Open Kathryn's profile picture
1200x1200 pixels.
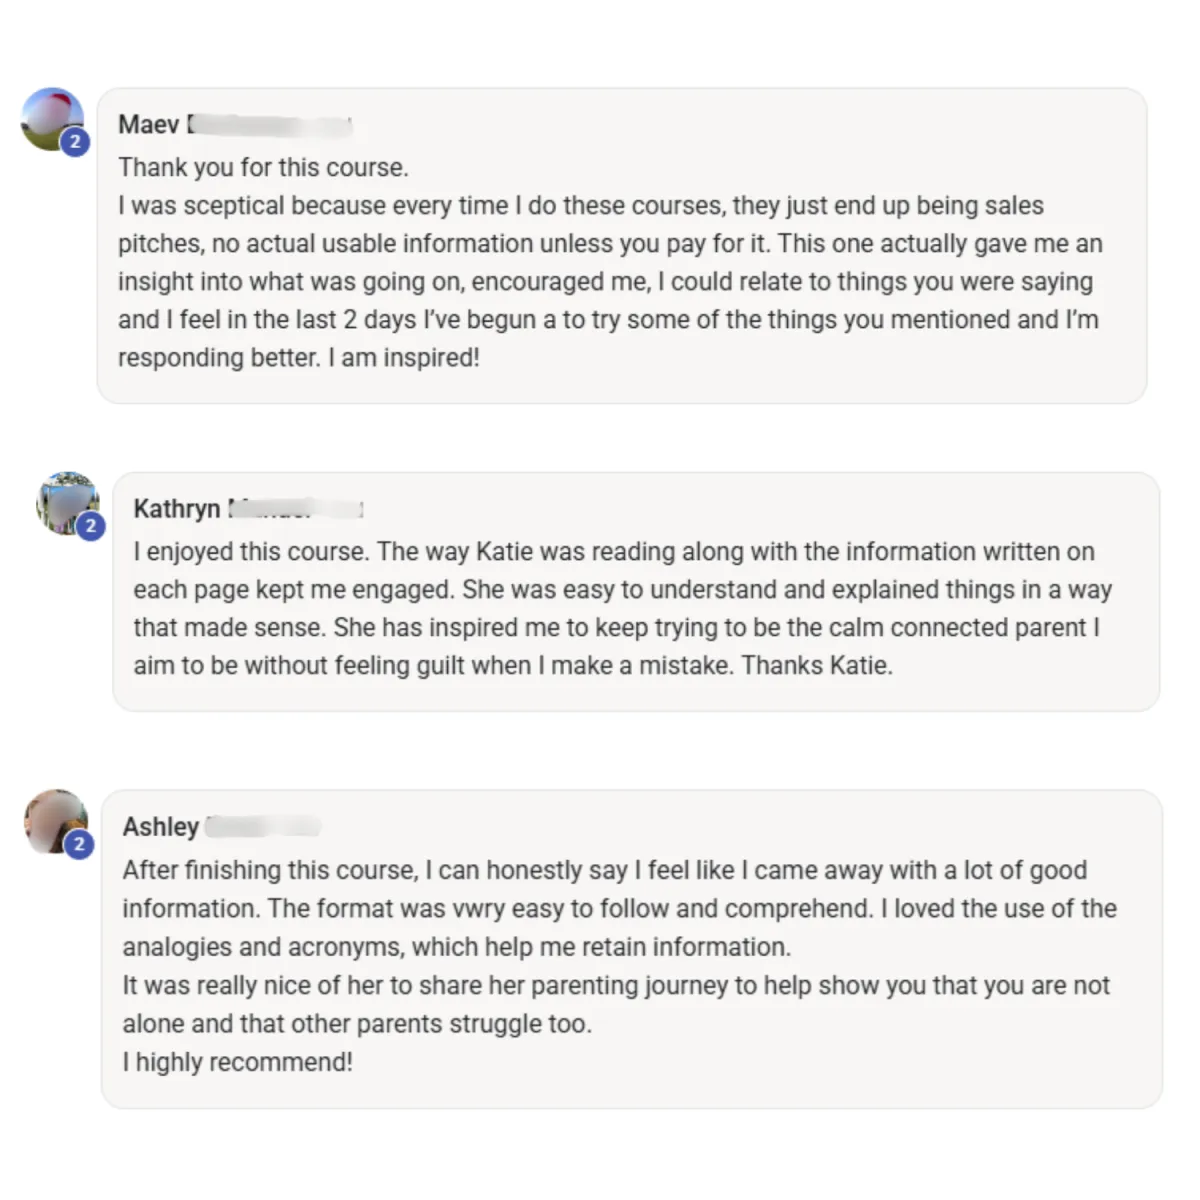pos(68,503)
